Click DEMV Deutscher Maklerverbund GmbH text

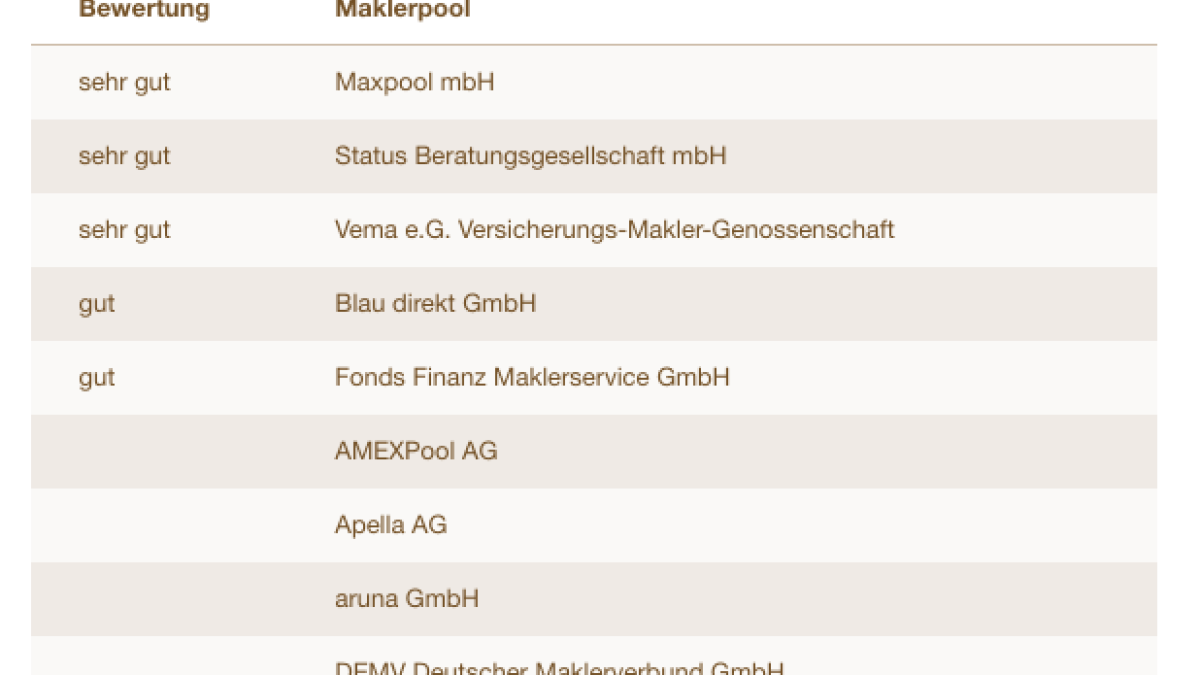click(x=558, y=668)
